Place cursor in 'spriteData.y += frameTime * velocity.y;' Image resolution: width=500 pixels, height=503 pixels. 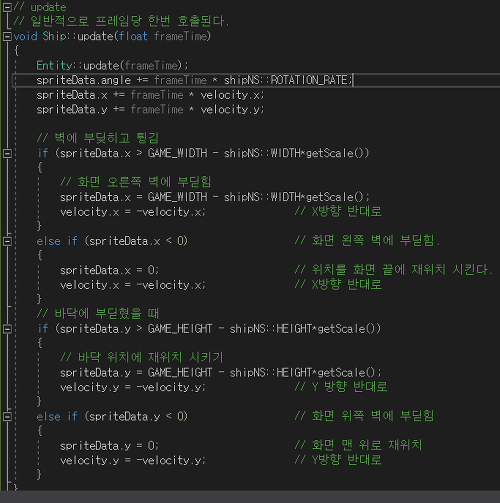pos(150,110)
